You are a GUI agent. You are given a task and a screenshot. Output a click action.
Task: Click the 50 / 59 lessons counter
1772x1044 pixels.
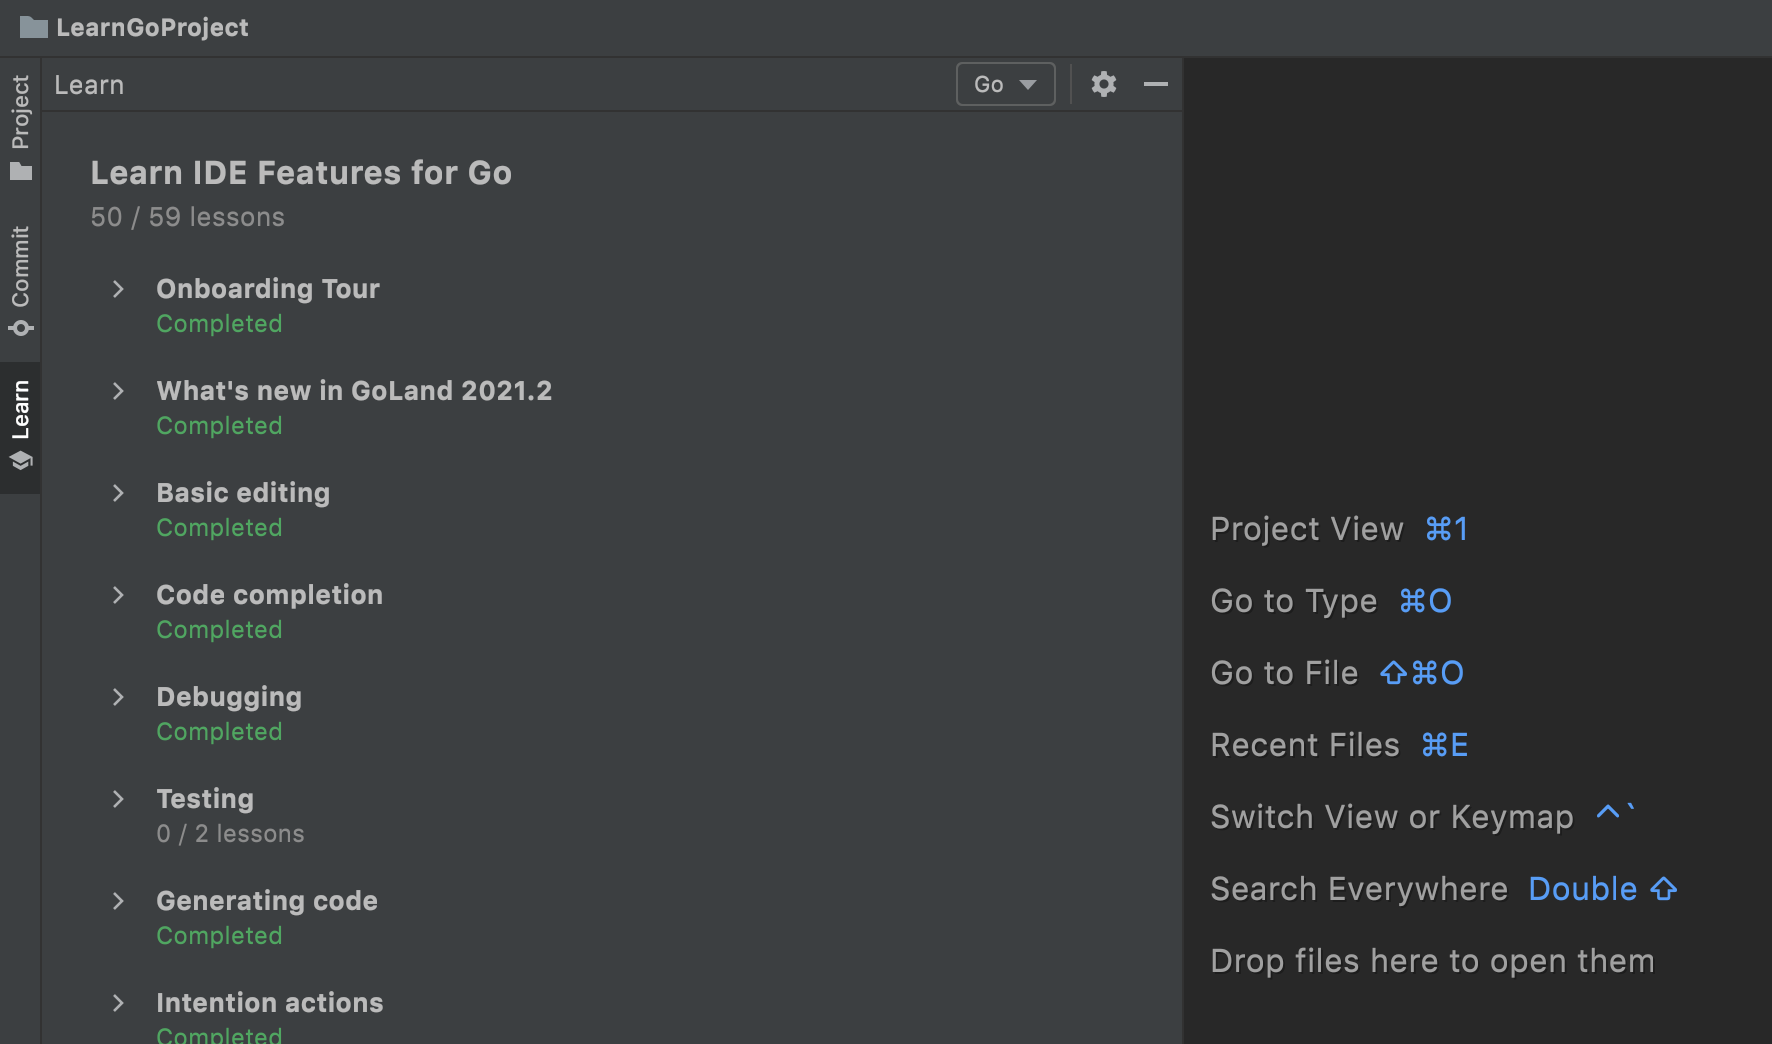(188, 217)
